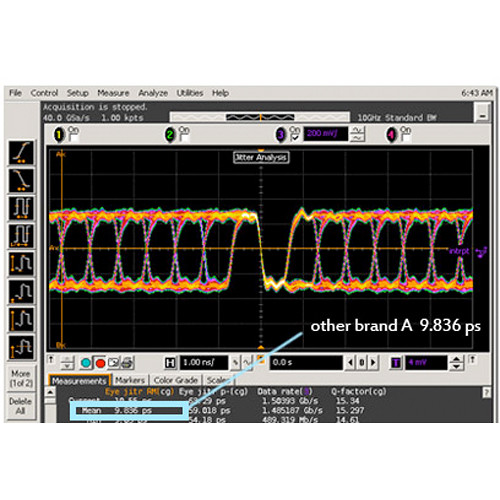
Task: Click the print screen icon
Action: click(128, 363)
